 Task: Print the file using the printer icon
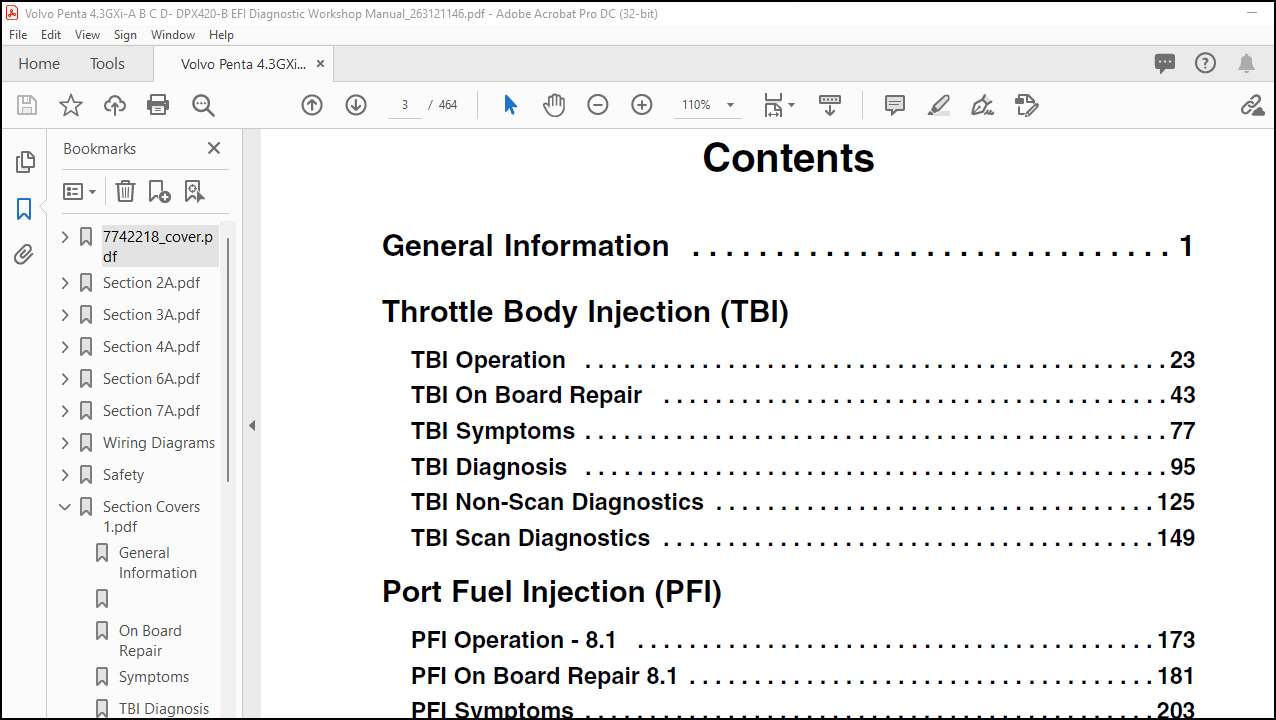tap(158, 105)
